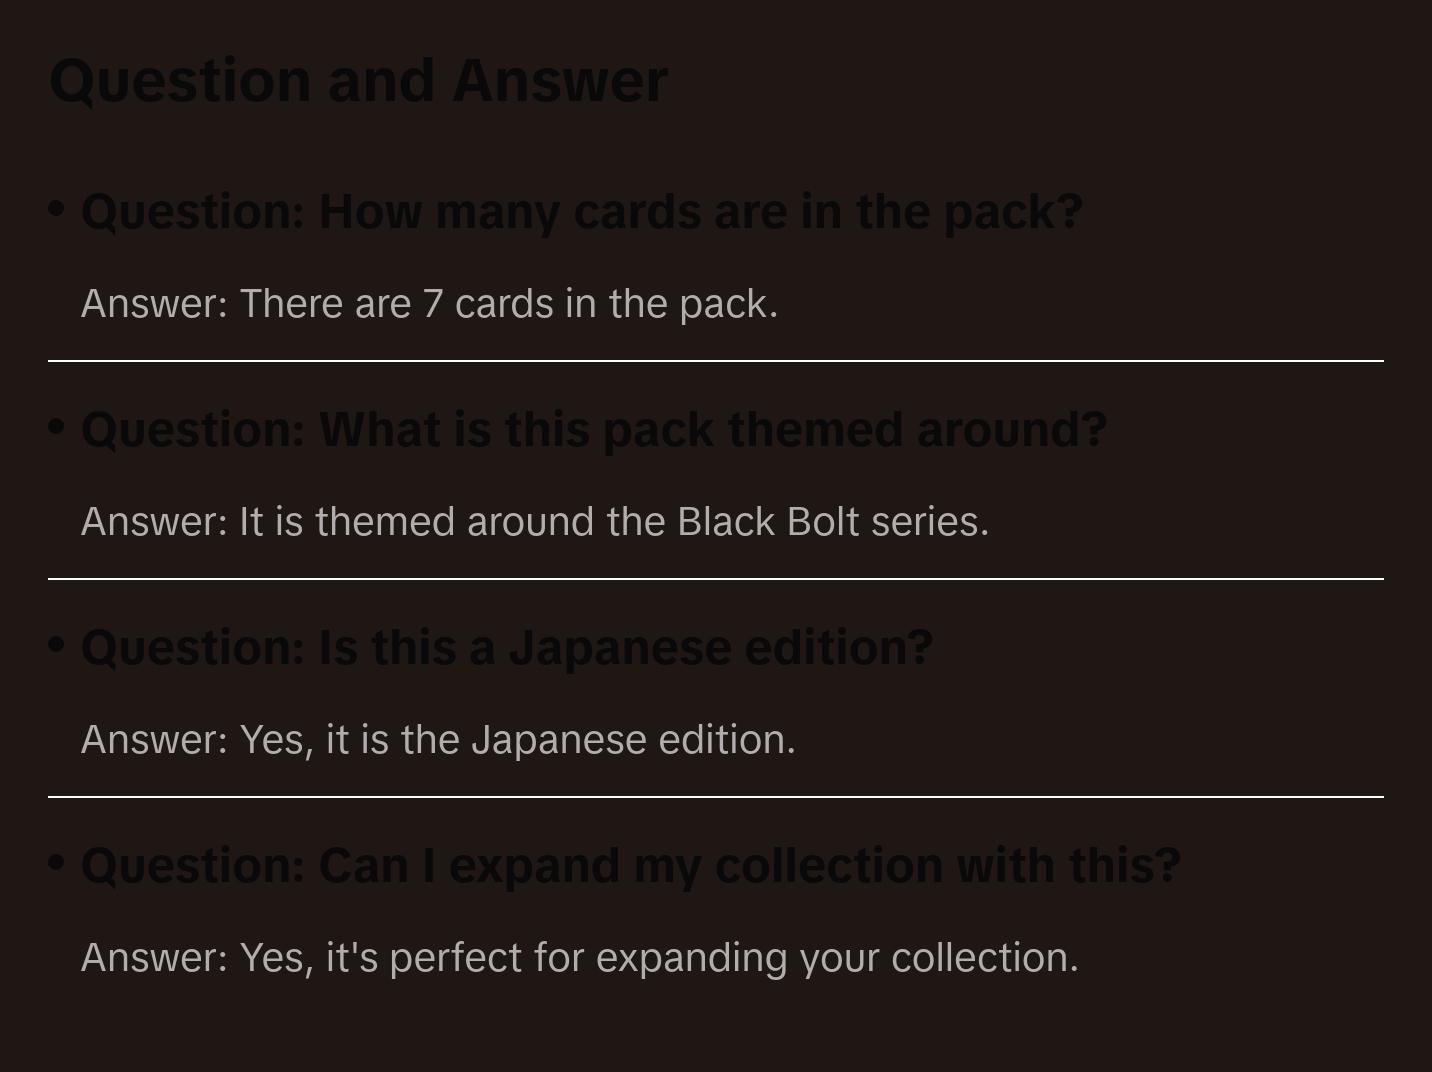1432x1072 pixels.
Task: Click the bullet beside the pack theme question
Action: tap(56, 426)
